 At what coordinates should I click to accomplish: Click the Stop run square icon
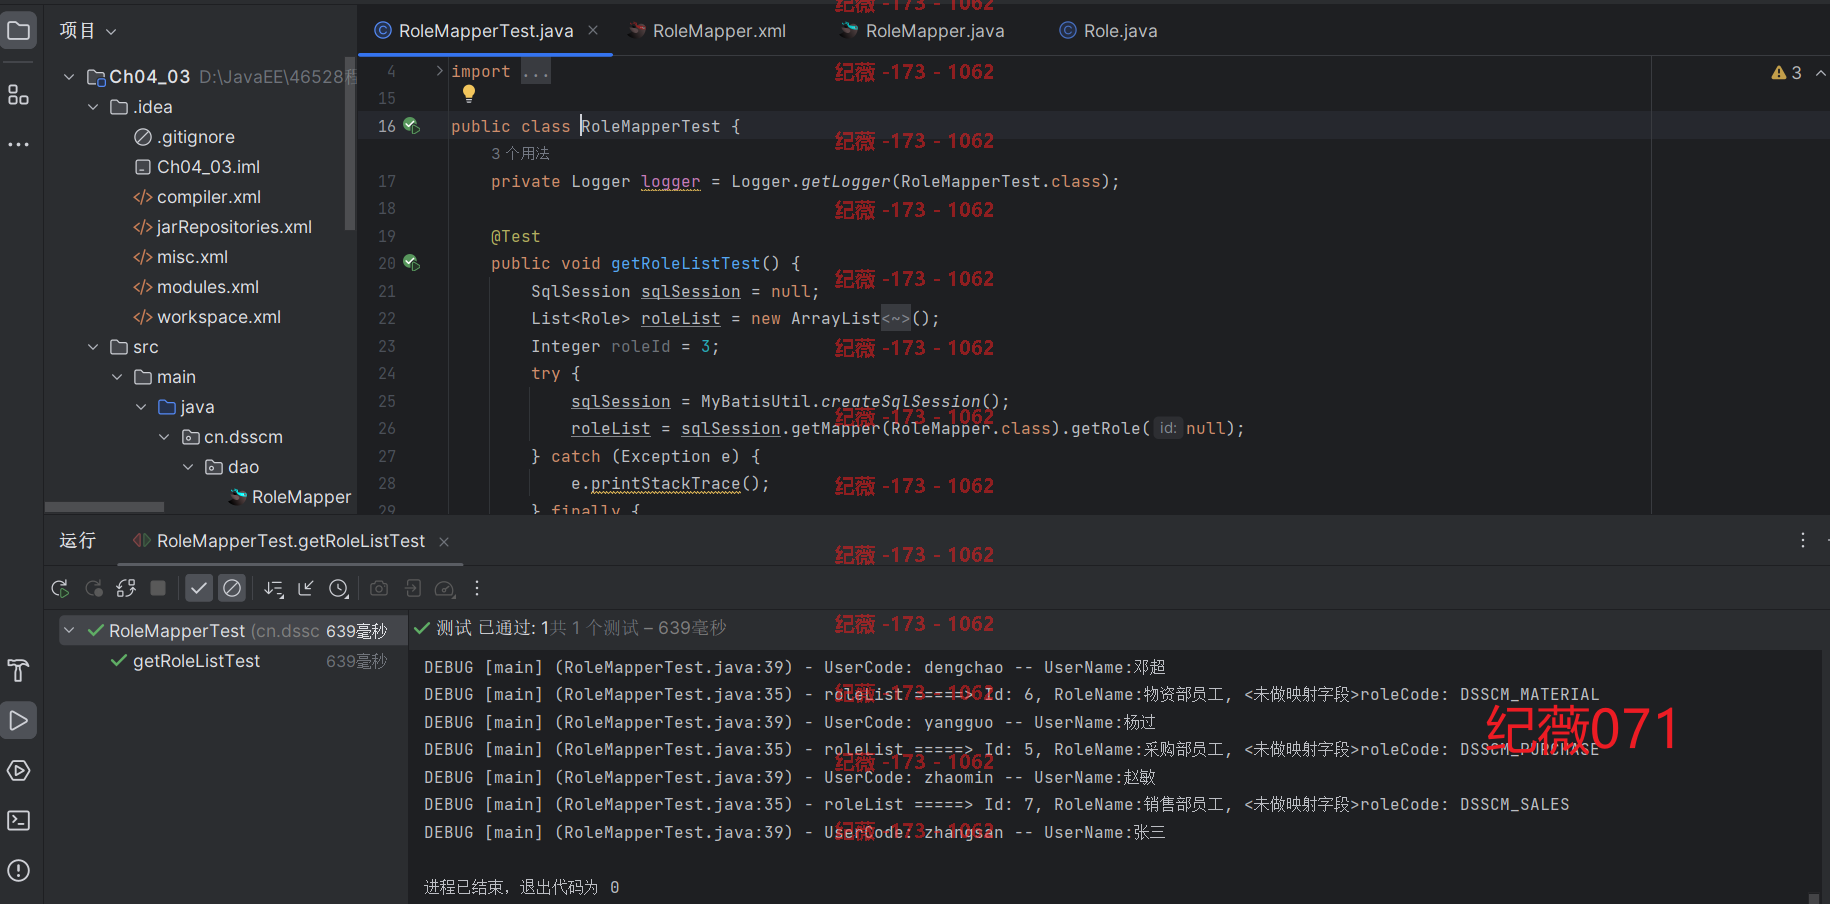[158, 588]
